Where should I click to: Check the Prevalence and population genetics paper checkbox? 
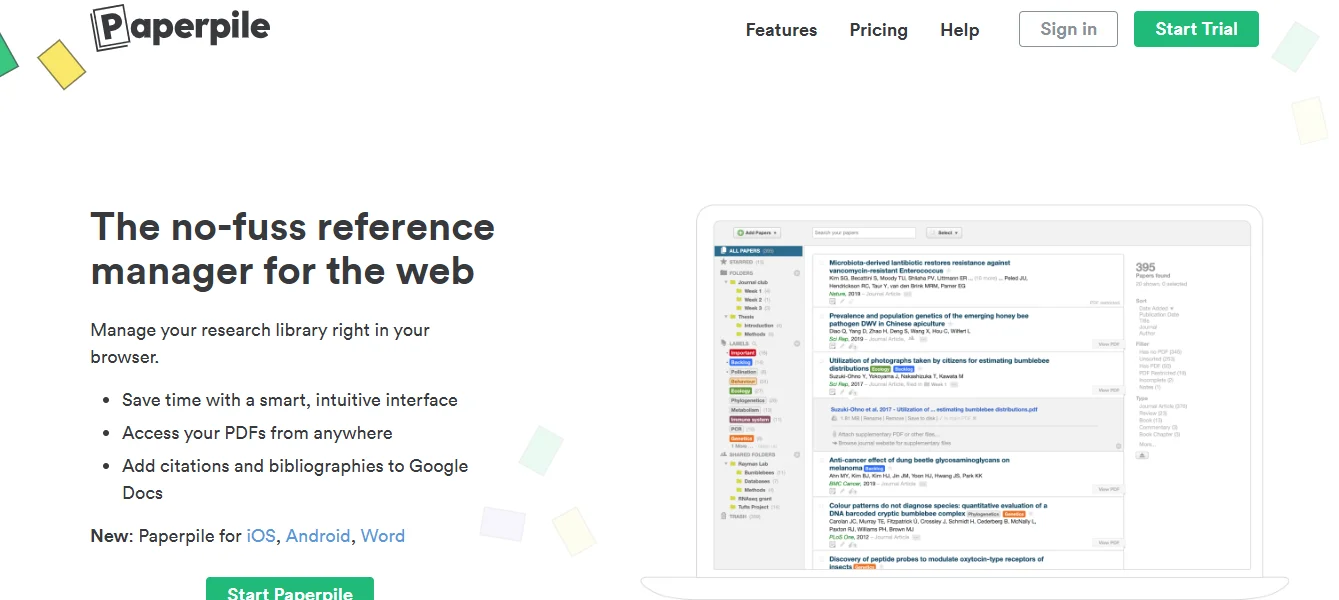click(822, 316)
